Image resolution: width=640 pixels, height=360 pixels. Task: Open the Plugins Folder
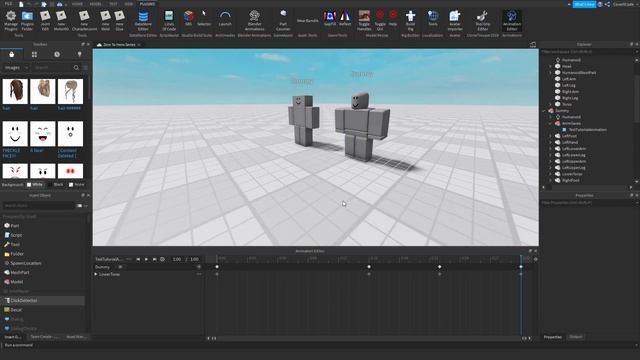pyautogui.click(x=27, y=20)
